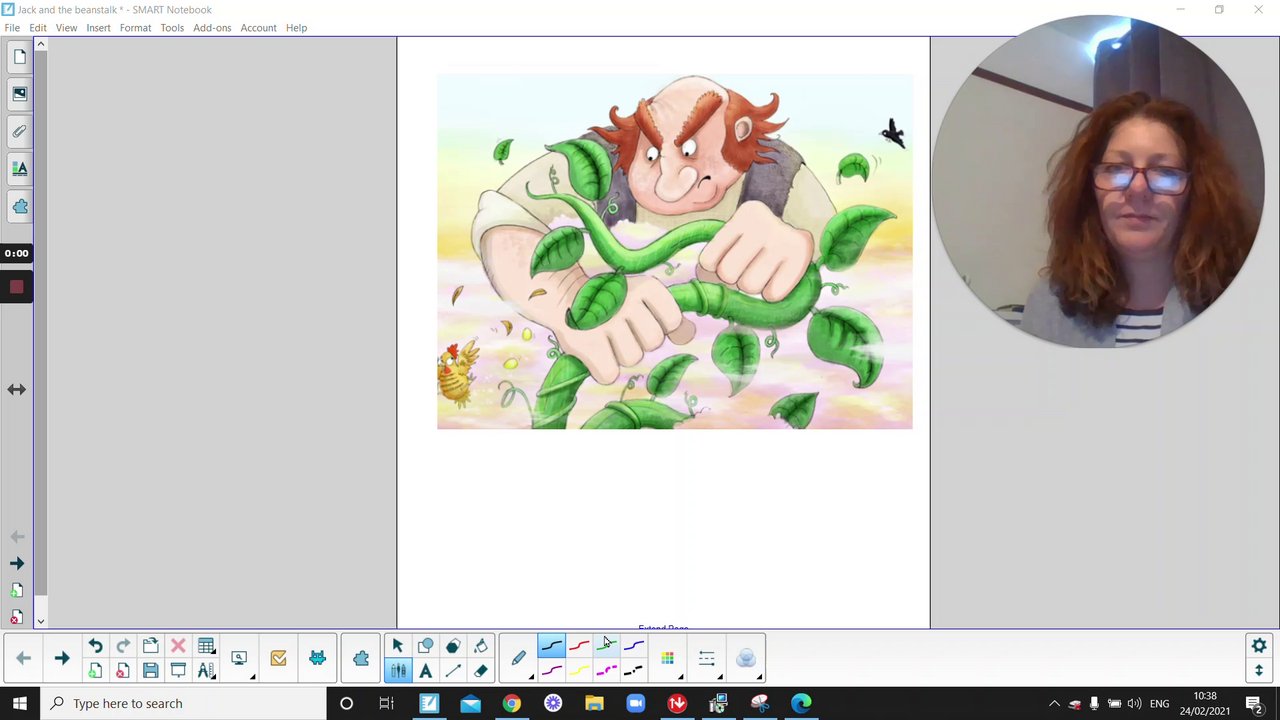1280x720 pixels.
Task: Pick the green pen style
Action: 606,646
